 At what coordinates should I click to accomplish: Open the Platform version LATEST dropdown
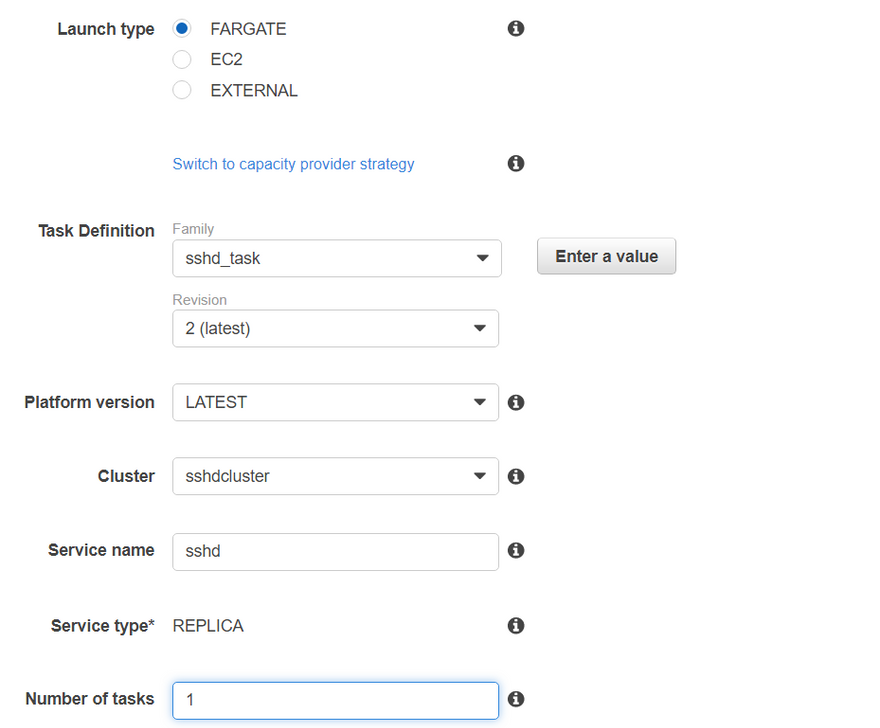(335, 402)
